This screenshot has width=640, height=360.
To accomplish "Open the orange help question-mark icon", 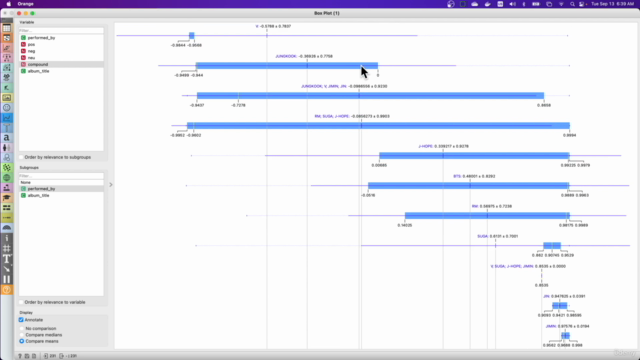I will click(x=7, y=290).
